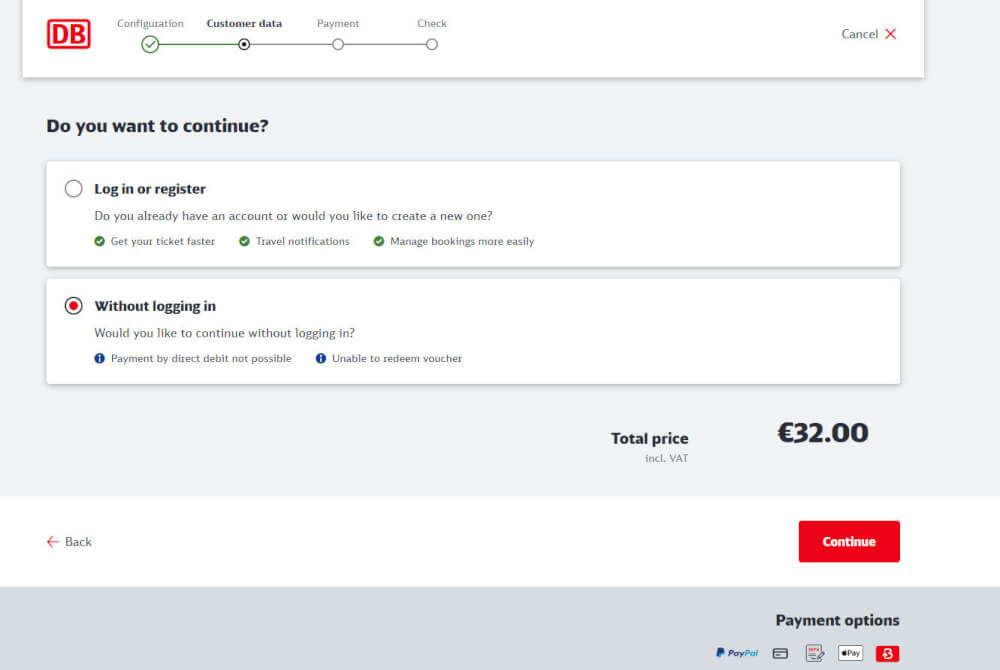Select the Without logging in radio button
This screenshot has width=1000, height=670.
(x=74, y=306)
